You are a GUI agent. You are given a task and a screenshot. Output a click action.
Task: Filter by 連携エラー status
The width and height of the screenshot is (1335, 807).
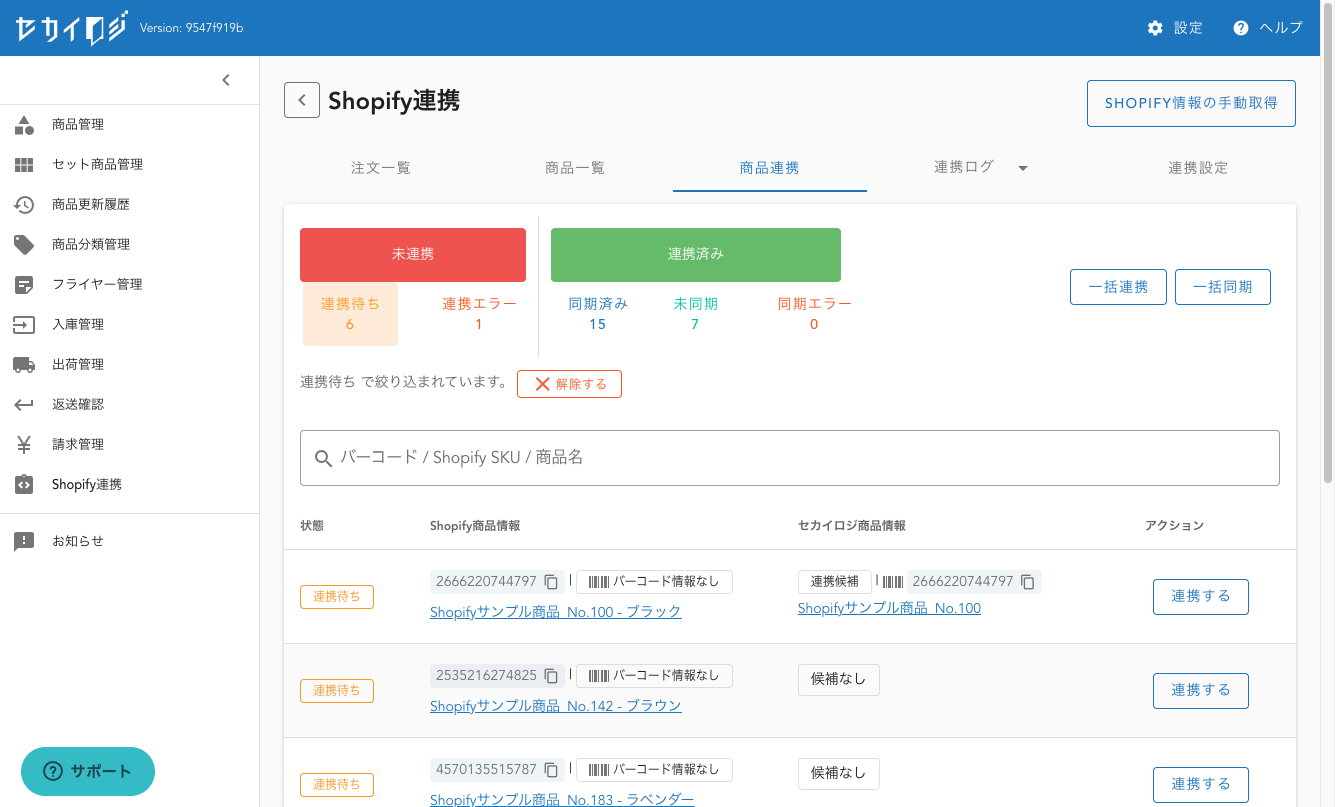pos(479,313)
